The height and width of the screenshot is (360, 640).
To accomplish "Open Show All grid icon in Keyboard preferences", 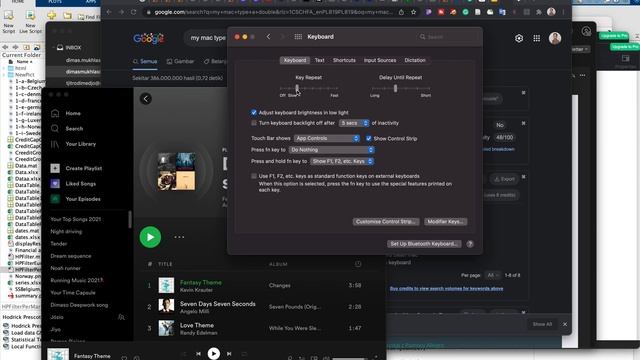I will tap(298, 37).
